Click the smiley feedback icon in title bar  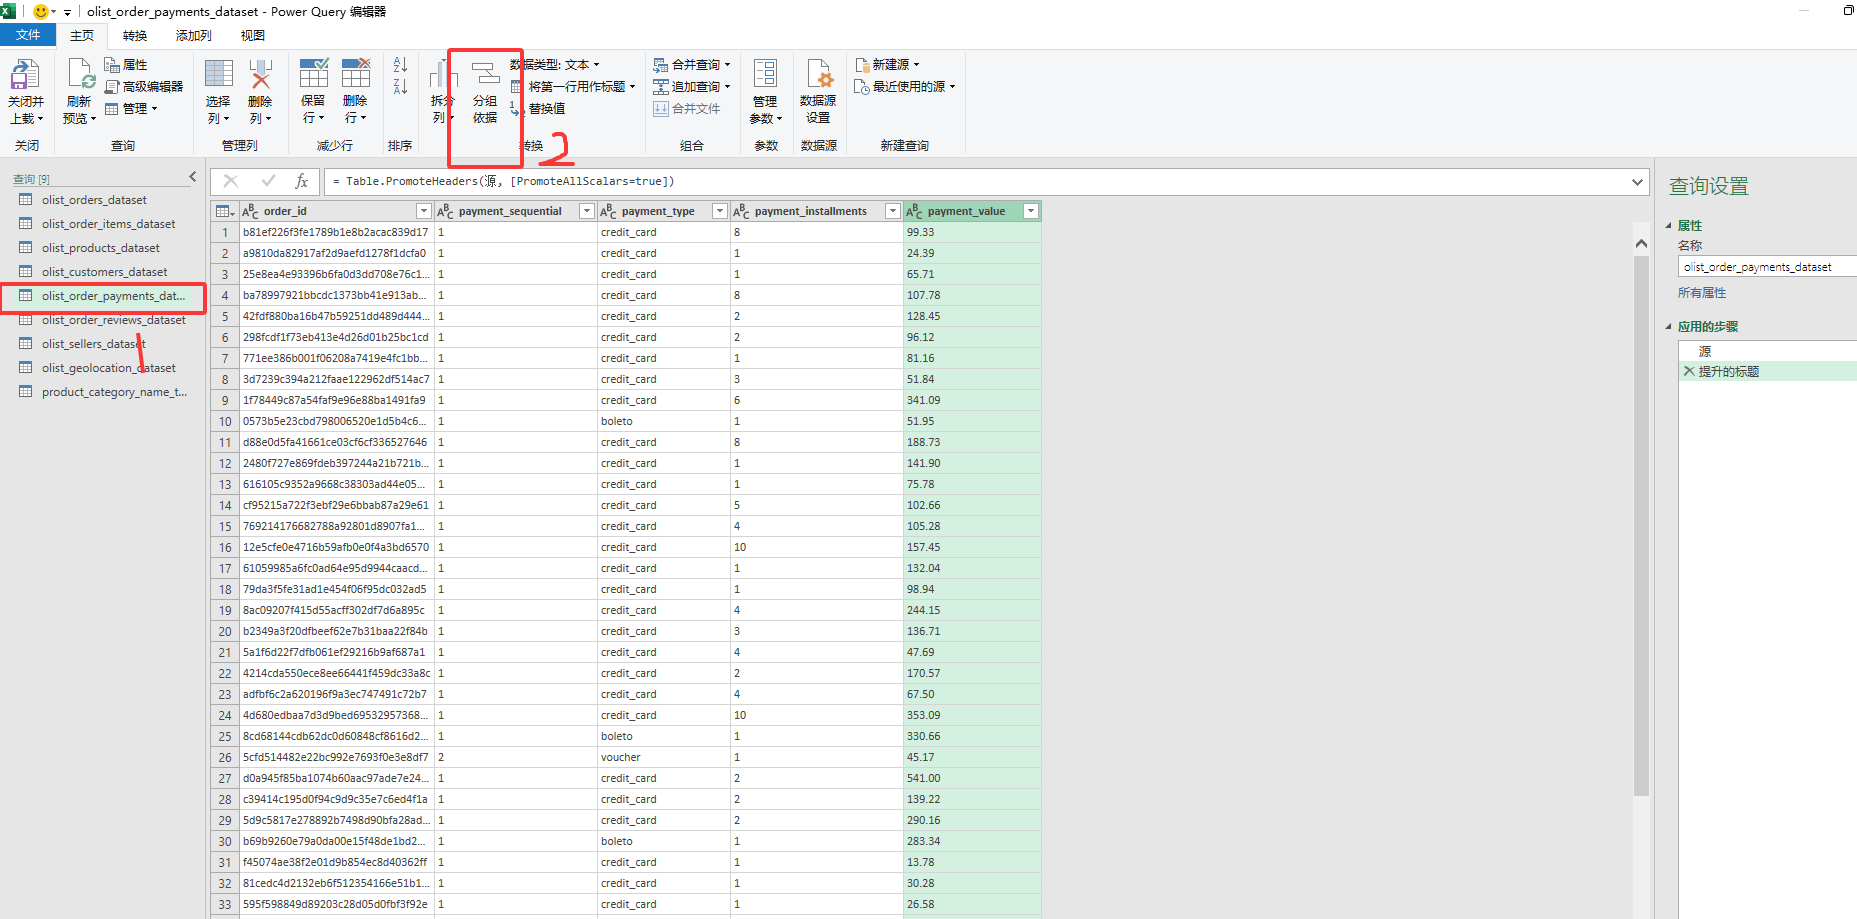point(40,12)
